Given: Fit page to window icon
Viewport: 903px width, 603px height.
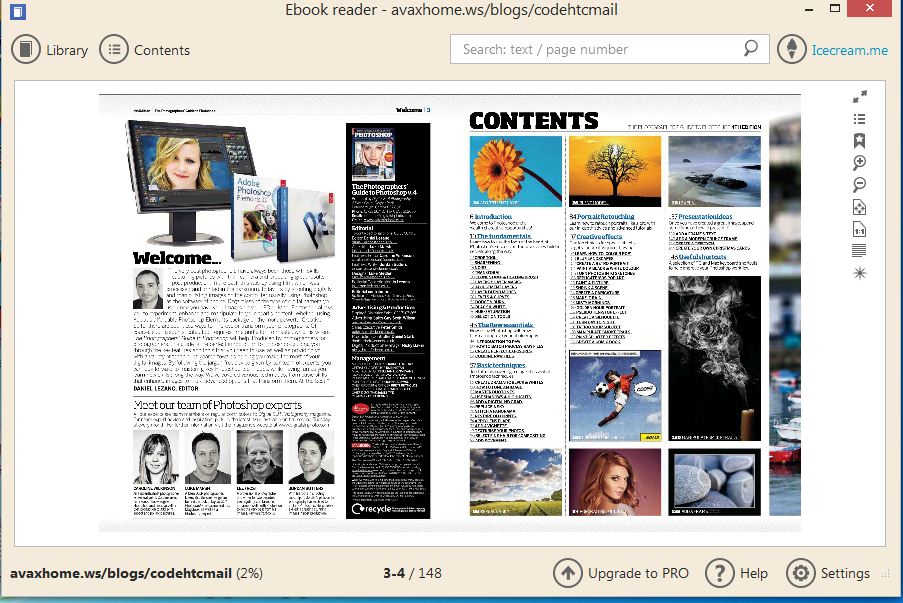Looking at the screenshot, I should click(x=859, y=207).
